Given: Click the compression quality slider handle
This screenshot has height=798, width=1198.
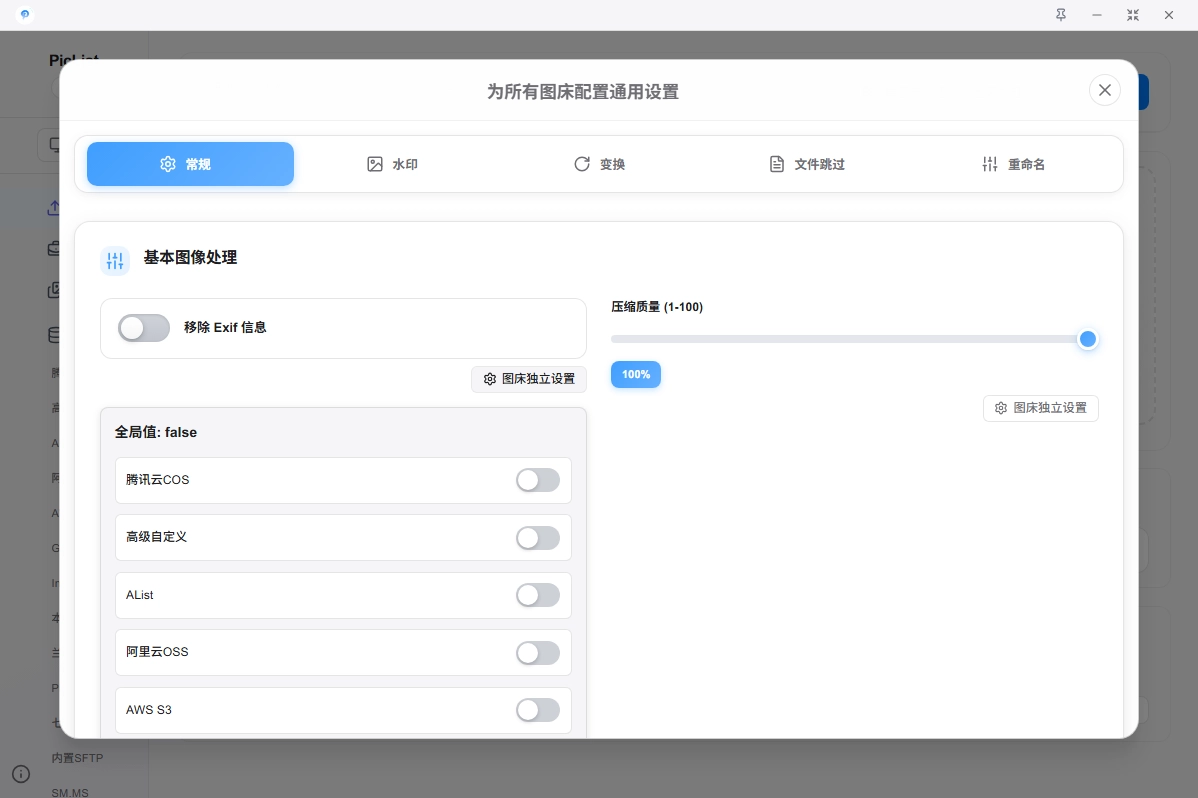Looking at the screenshot, I should tap(1088, 339).
